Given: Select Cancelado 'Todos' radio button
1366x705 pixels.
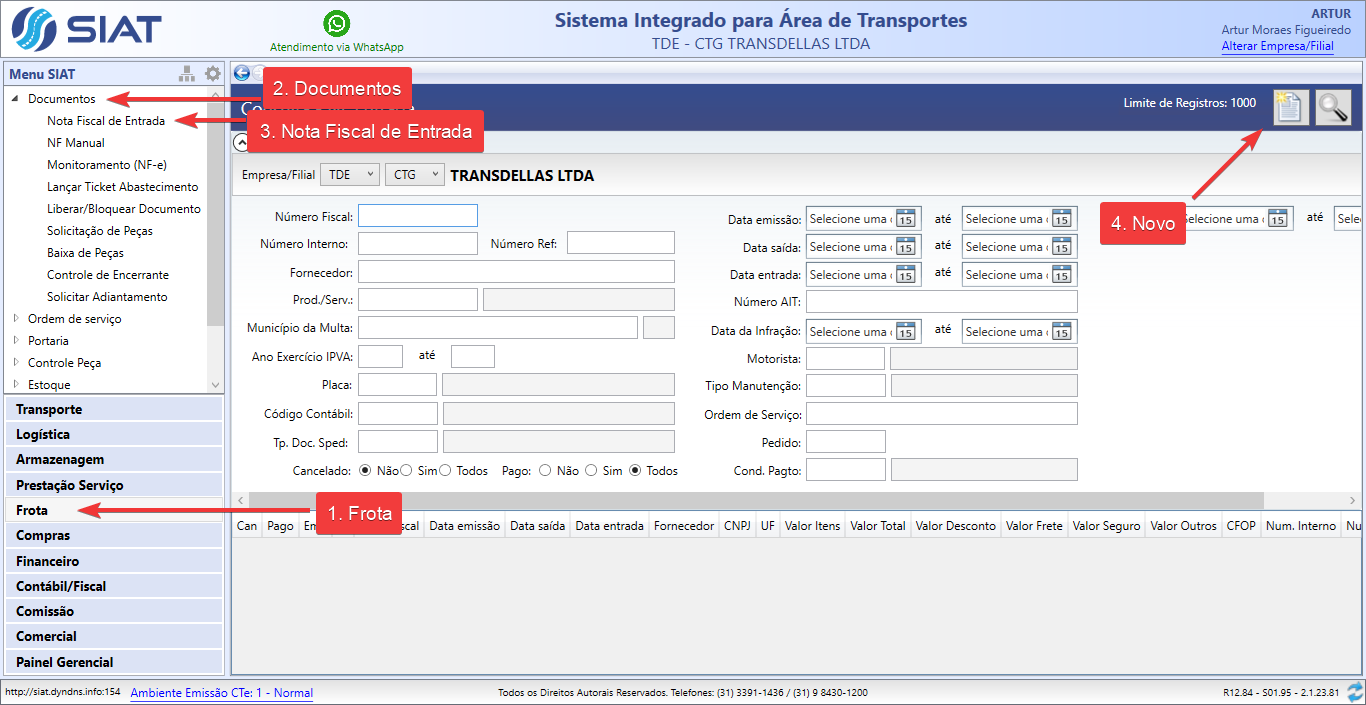Looking at the screenshot, I should pyautogui.click(x=445, y=470).
